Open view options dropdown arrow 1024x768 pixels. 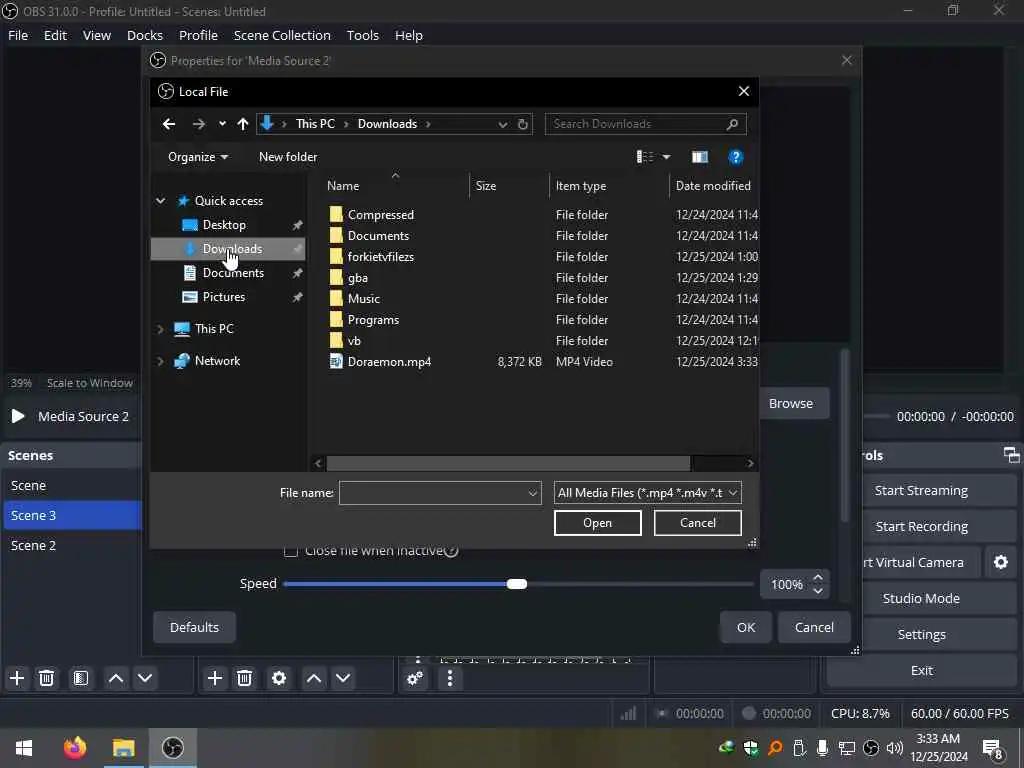click(x=666, y=157)
